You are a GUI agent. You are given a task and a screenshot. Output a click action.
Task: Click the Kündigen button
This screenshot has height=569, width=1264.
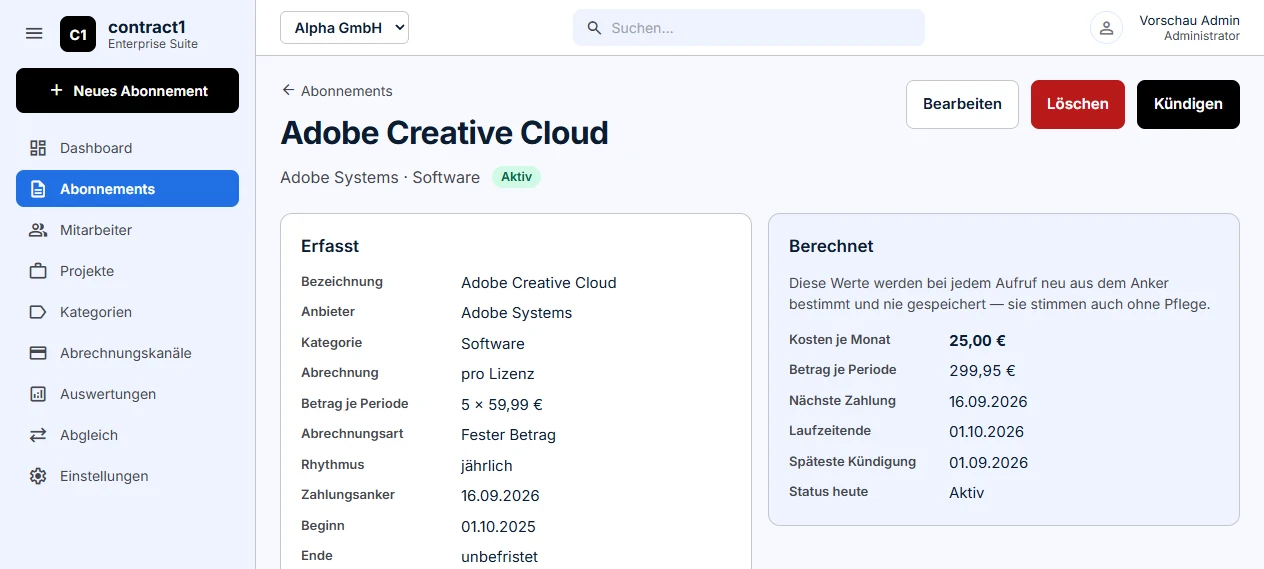coord(1188,104)
